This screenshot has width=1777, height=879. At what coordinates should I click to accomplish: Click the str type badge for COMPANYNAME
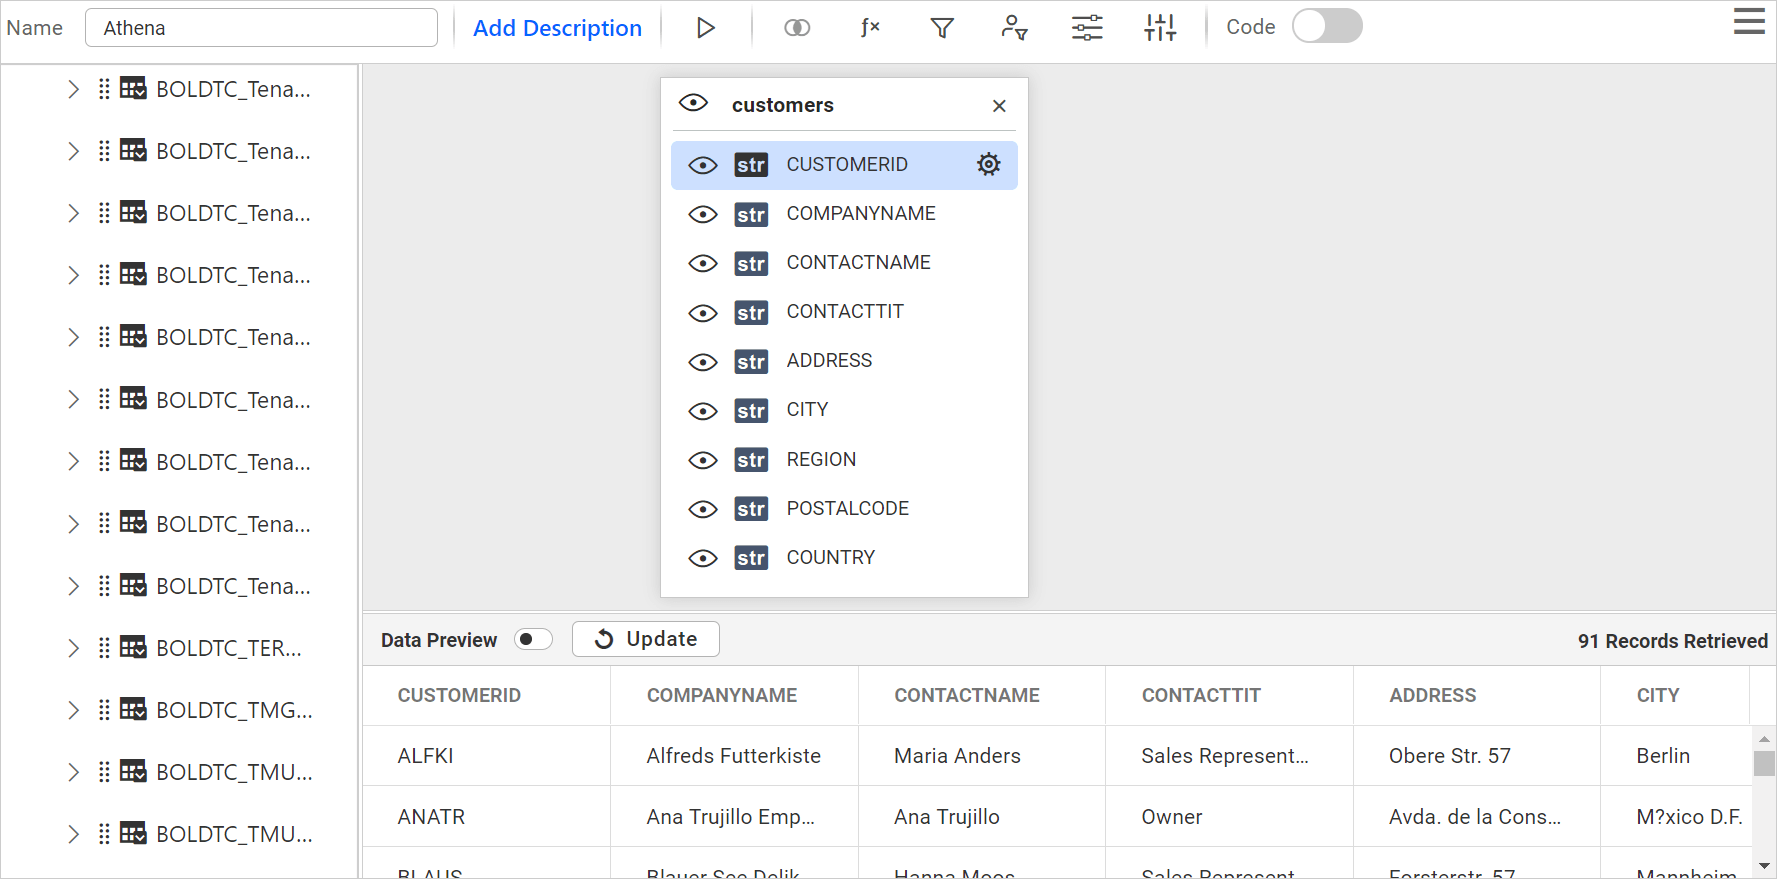tap(751, 214)
